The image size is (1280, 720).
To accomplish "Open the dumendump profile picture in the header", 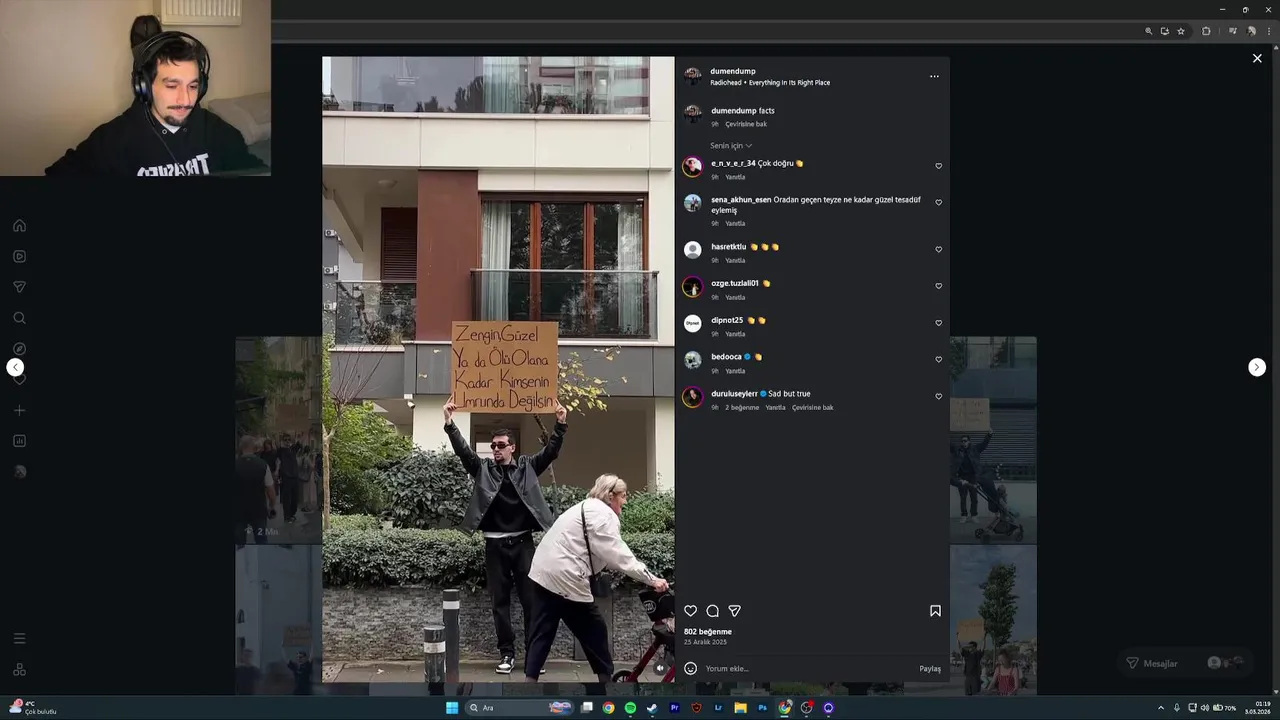I will [692, 77].
